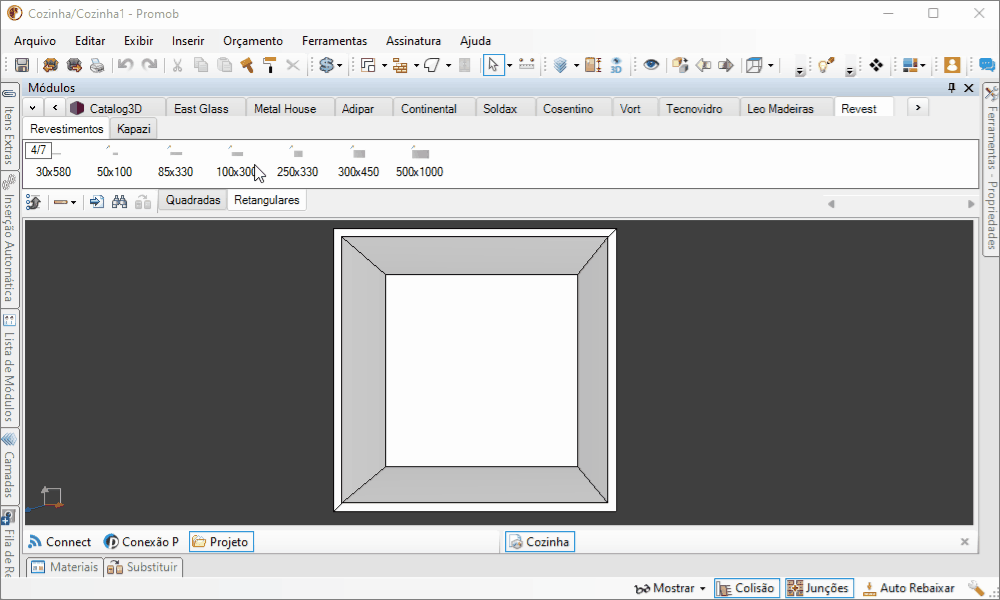Expand the brick wall icon dropdown arrow
The height and width of the screenshot is (600, 1000).
tap(416, 66)
